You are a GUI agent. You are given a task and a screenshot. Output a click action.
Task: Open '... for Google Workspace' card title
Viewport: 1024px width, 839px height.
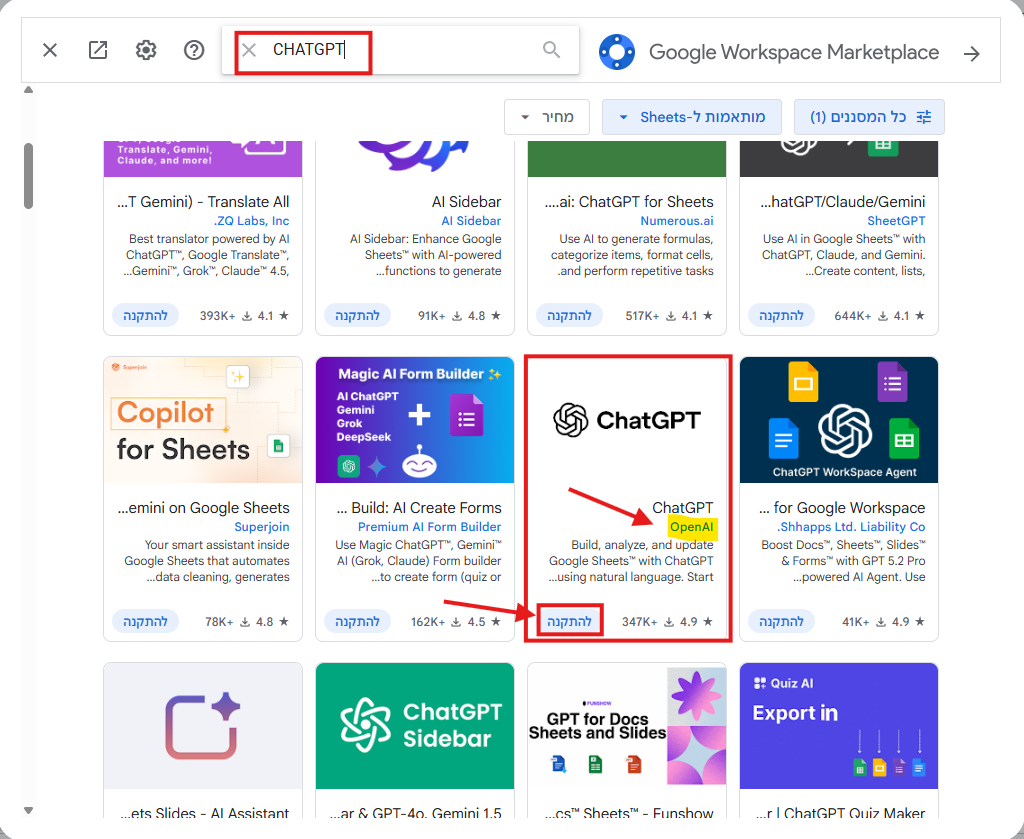pyautogui.click(x=842, y=508)
